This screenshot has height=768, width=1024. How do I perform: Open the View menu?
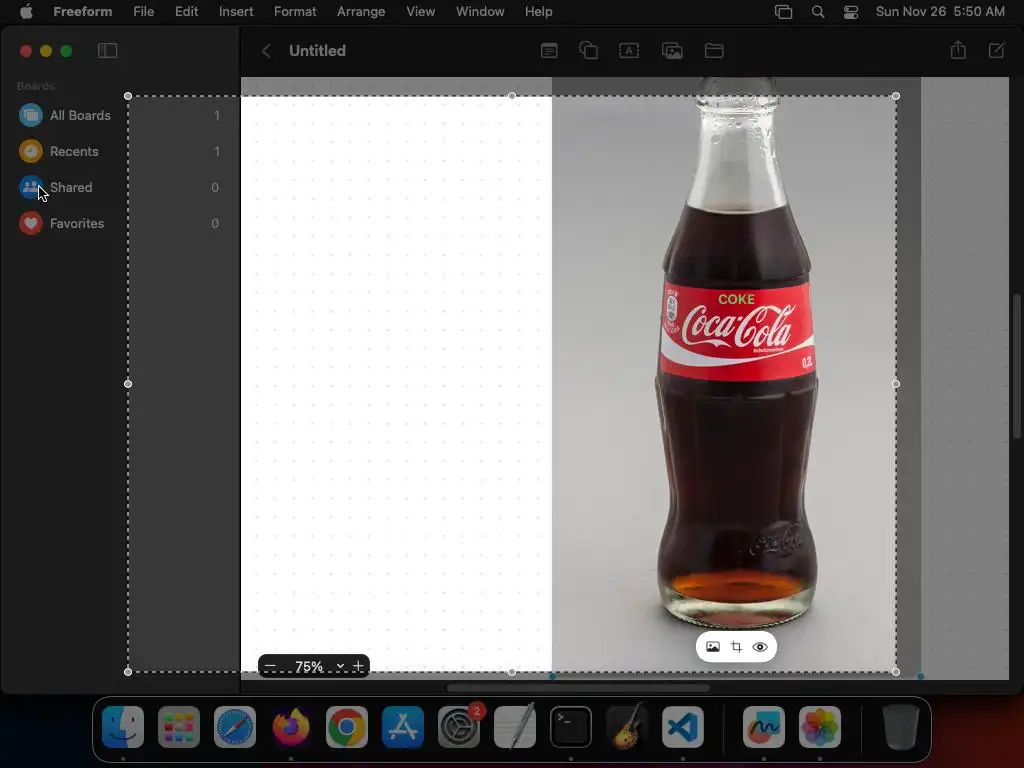coord(420,12)
